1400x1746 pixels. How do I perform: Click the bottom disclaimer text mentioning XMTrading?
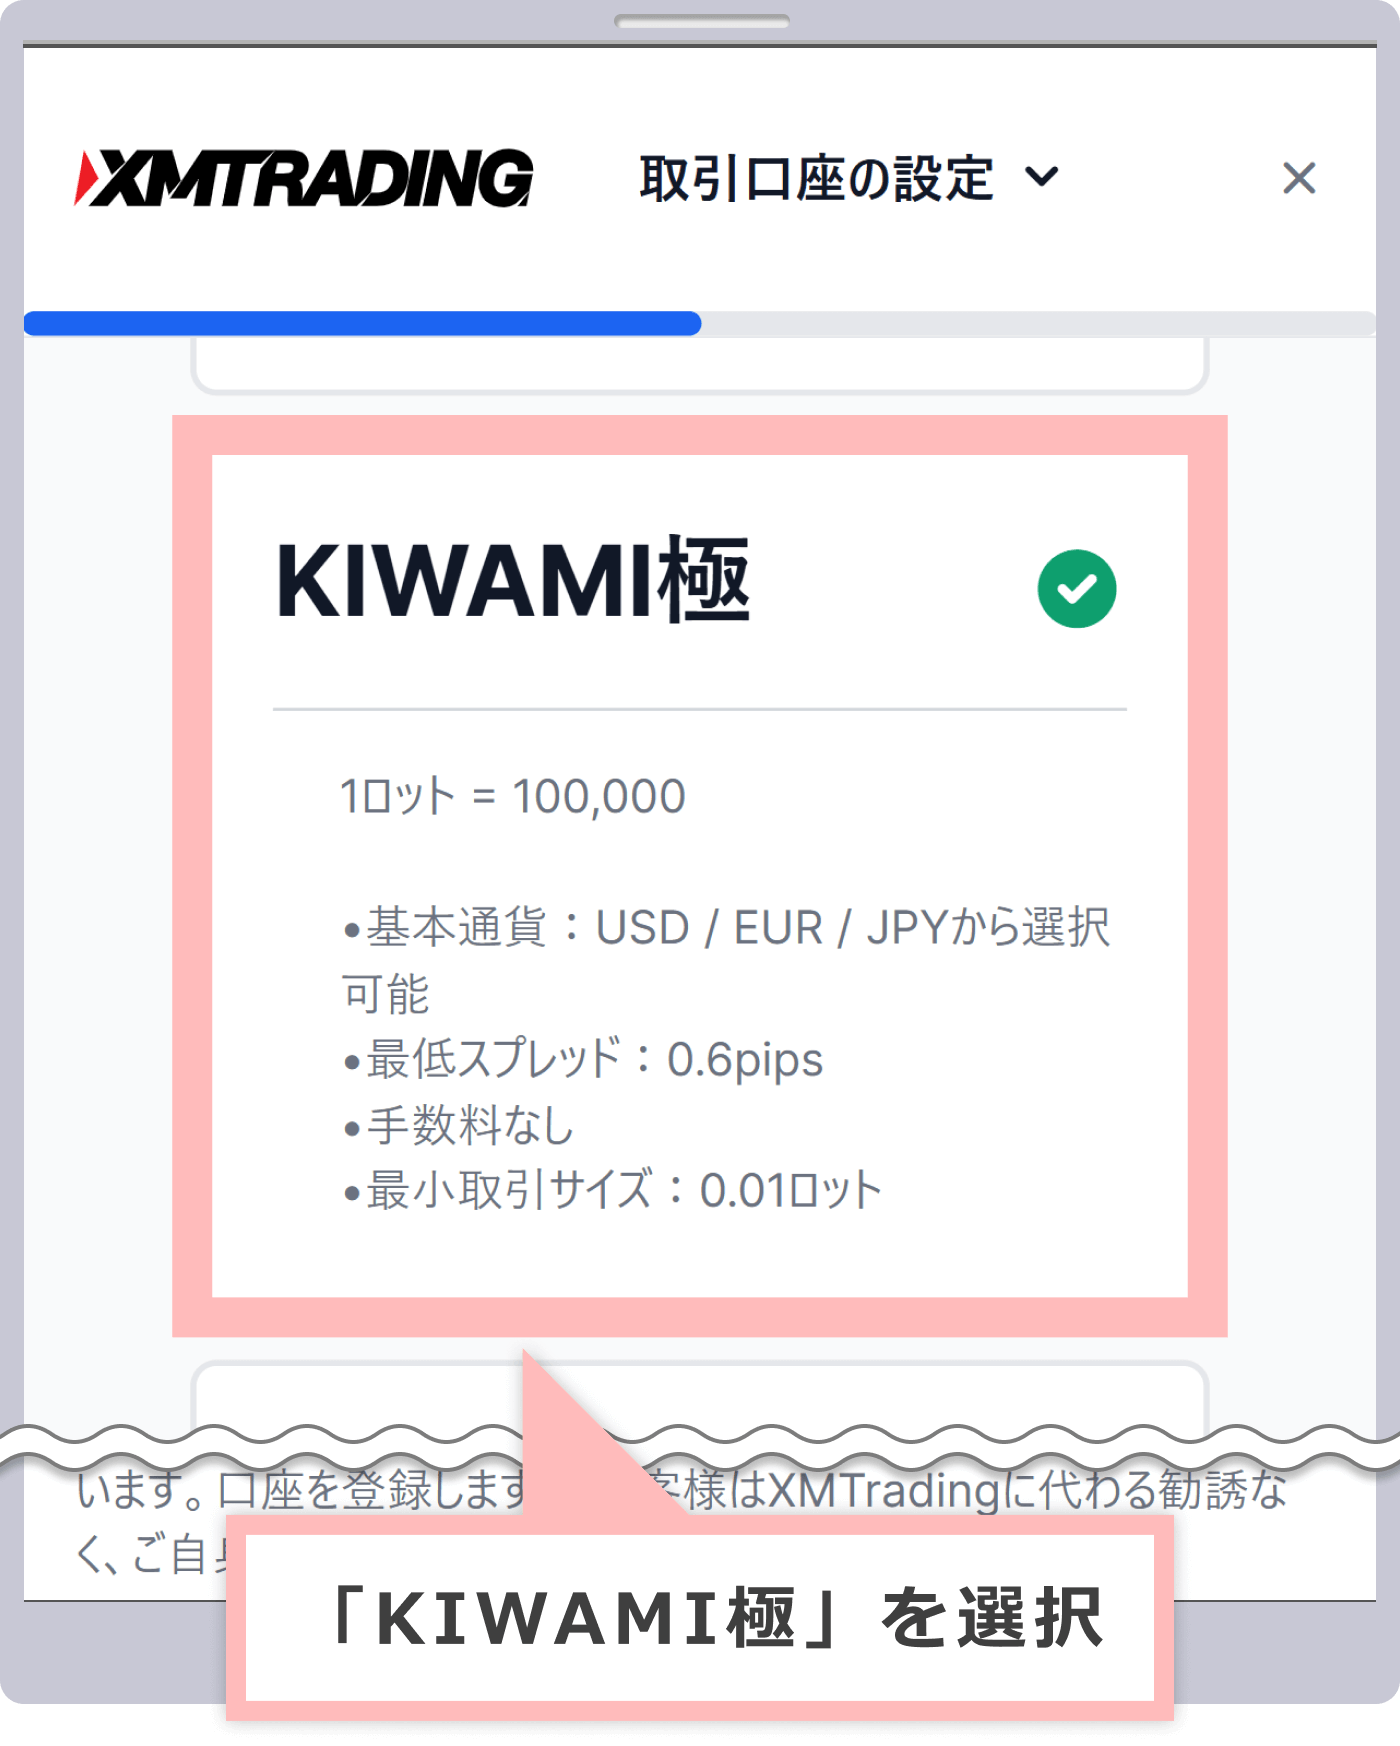(x=682, y=1521)
